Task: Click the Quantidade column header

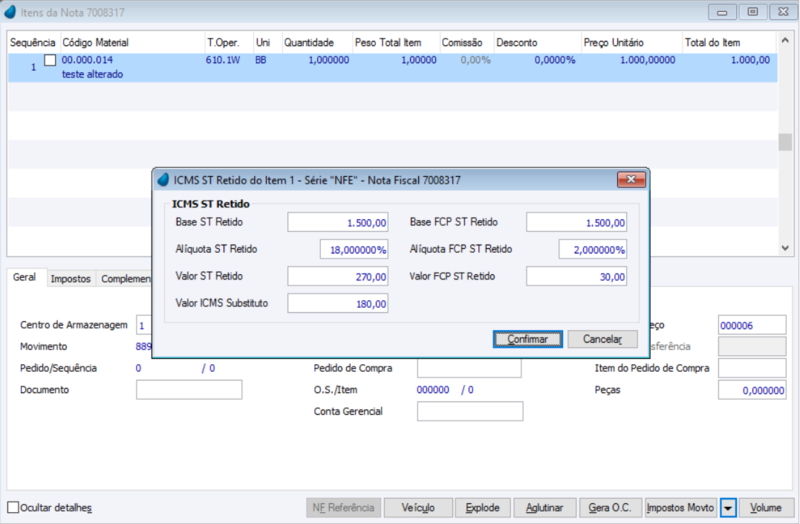Action: pyautogui.click(x=317, y=42)
